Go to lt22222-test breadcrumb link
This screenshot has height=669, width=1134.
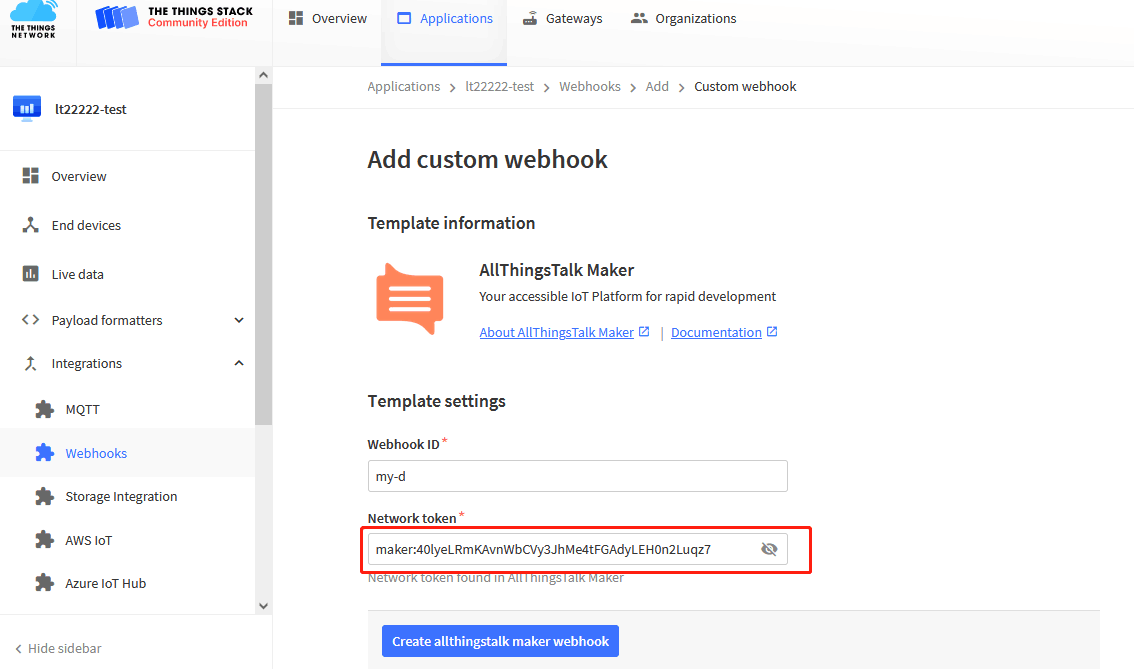[x=499, y=87]
